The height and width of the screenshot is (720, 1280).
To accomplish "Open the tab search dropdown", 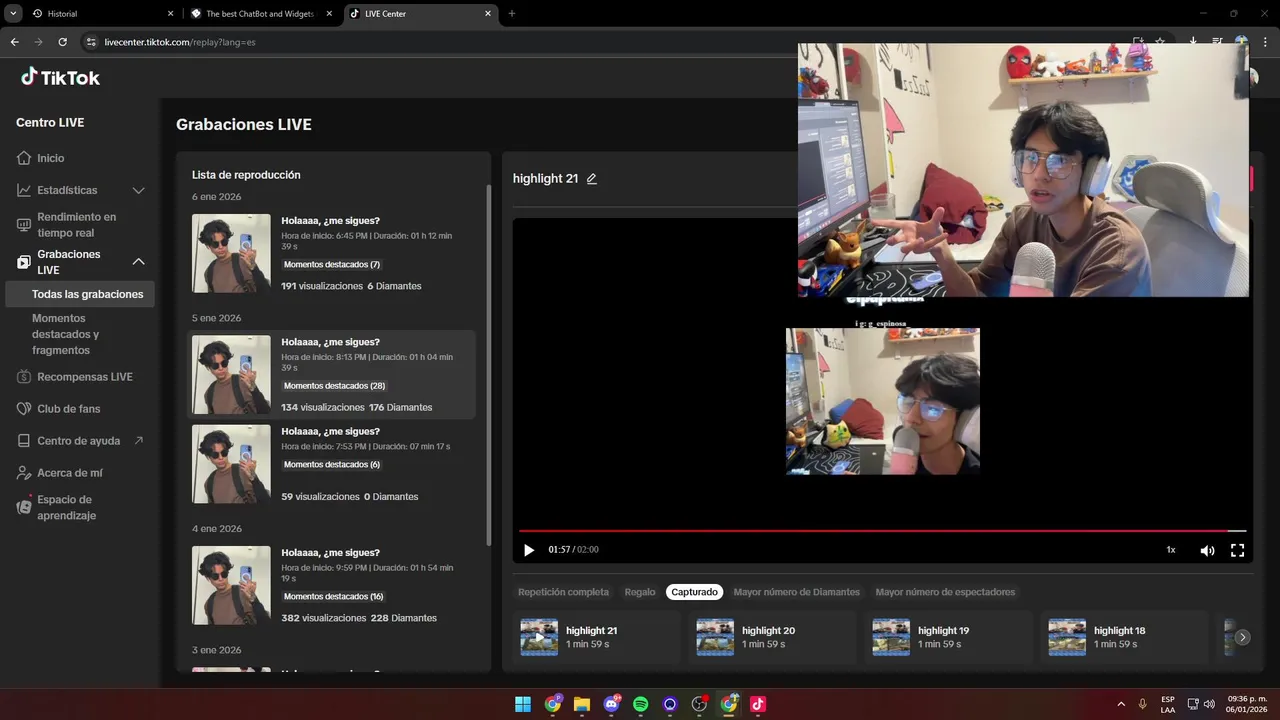I will coord(13,14).
